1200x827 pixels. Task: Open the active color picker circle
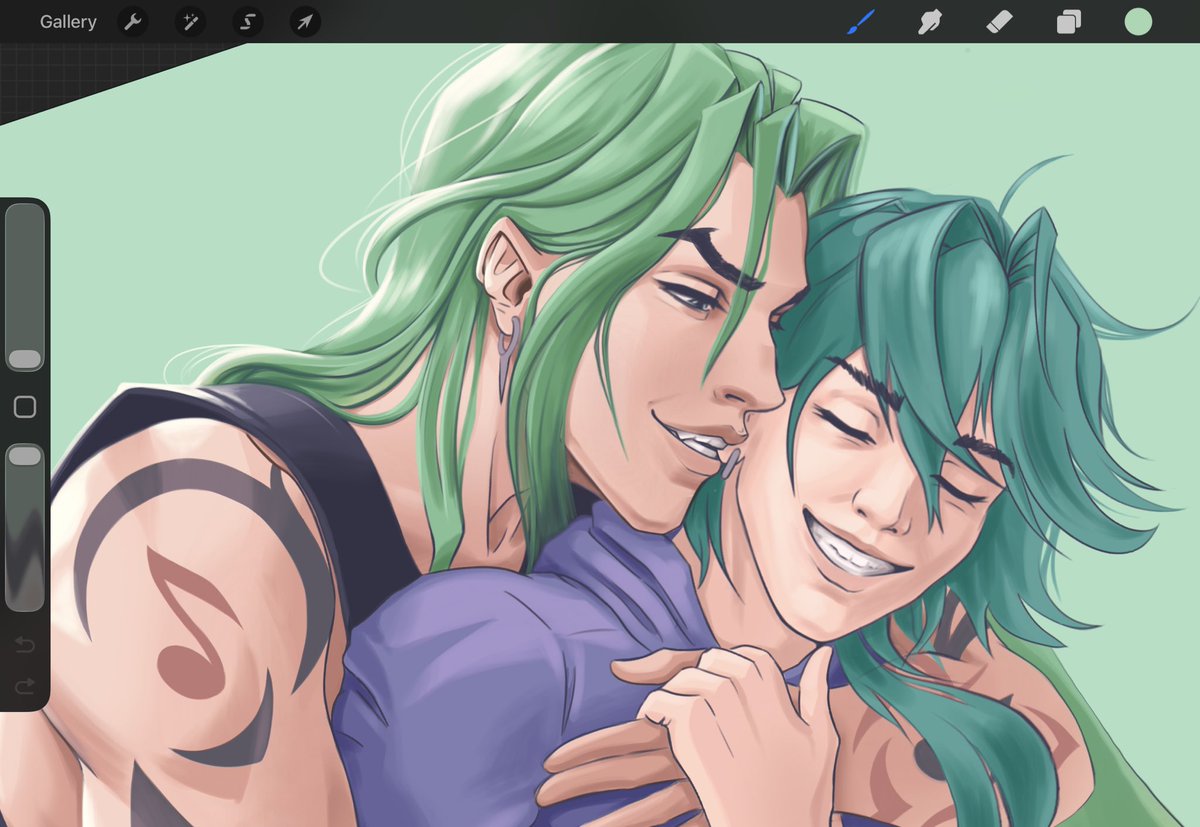pyautogui.click(x=1138, y=22)
